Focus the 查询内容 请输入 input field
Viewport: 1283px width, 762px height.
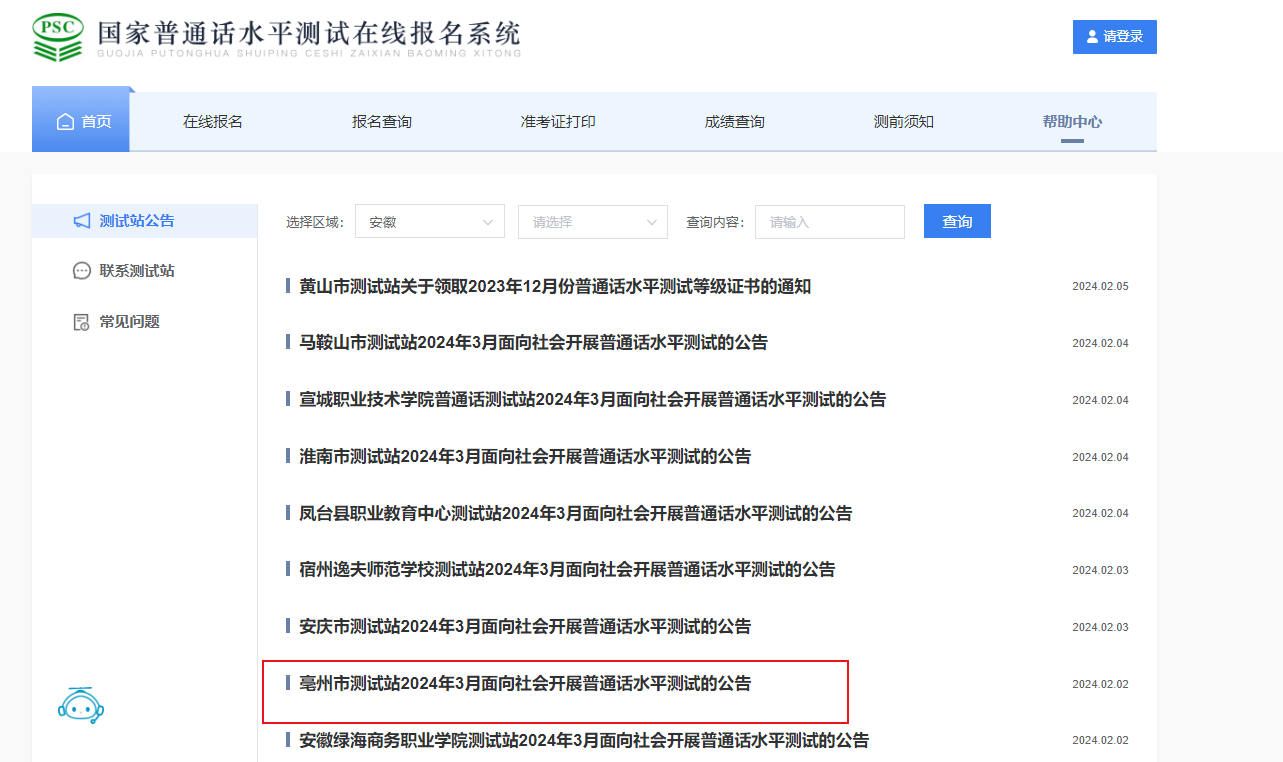[x=830, y=222]
